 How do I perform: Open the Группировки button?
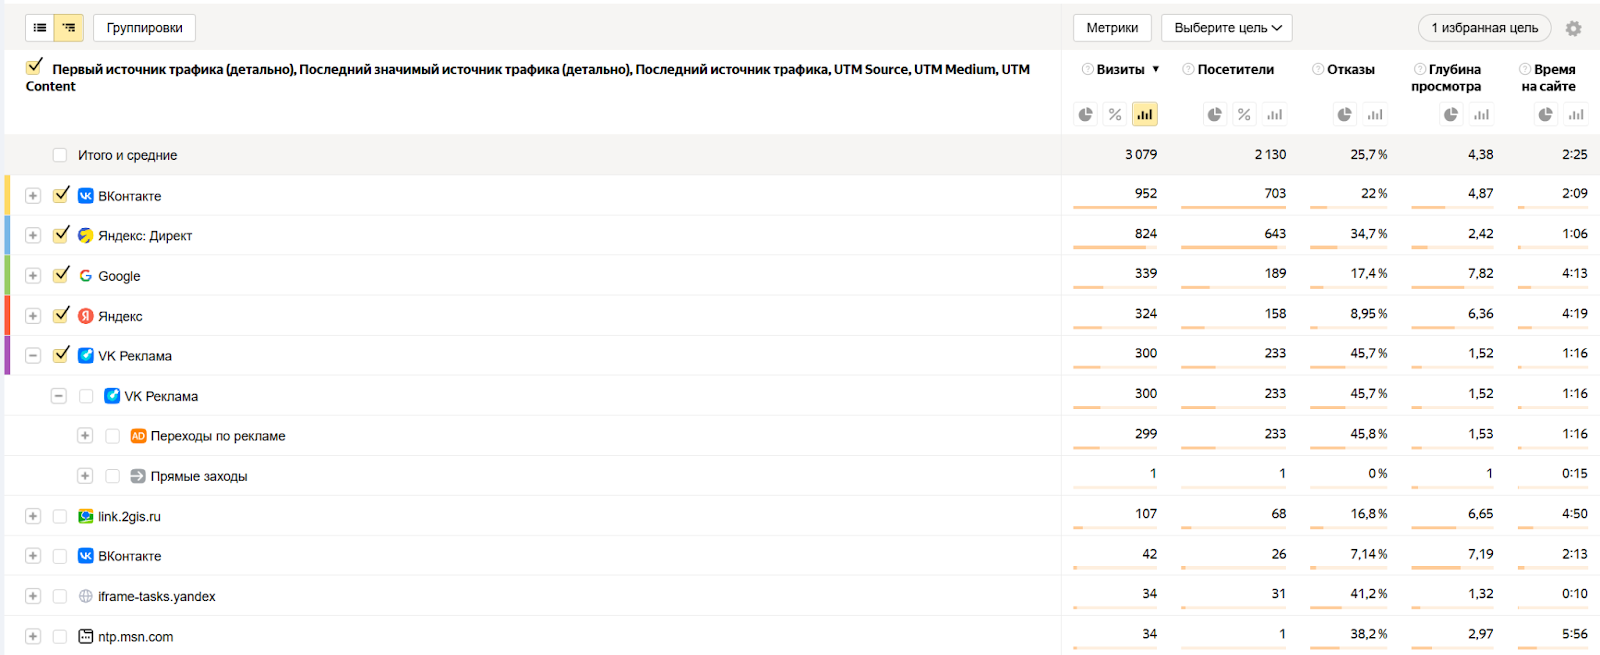[x=144, y=28]
